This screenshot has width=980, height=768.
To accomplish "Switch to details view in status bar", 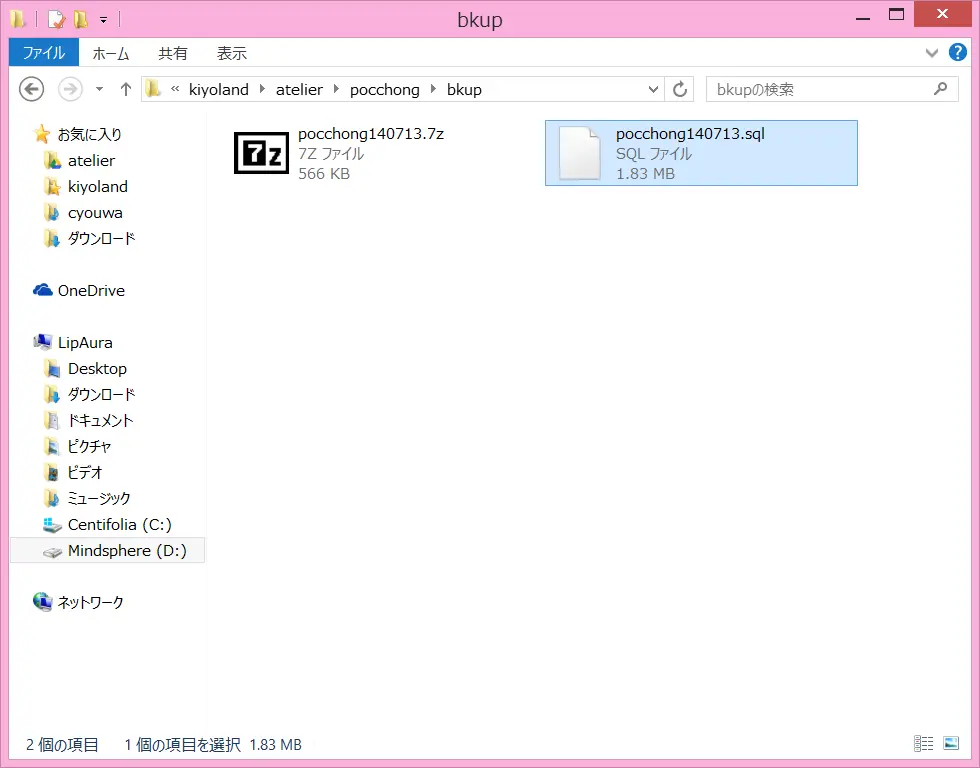I will click(923, 744).
